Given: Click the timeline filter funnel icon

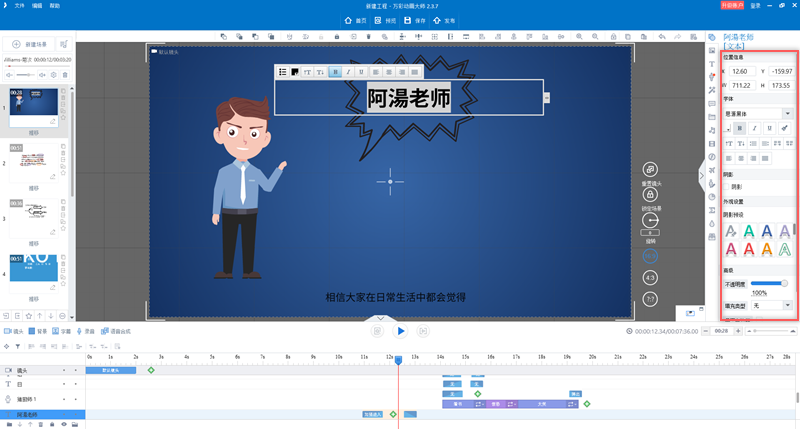Looking at the screenshot, I should [18, 346].
